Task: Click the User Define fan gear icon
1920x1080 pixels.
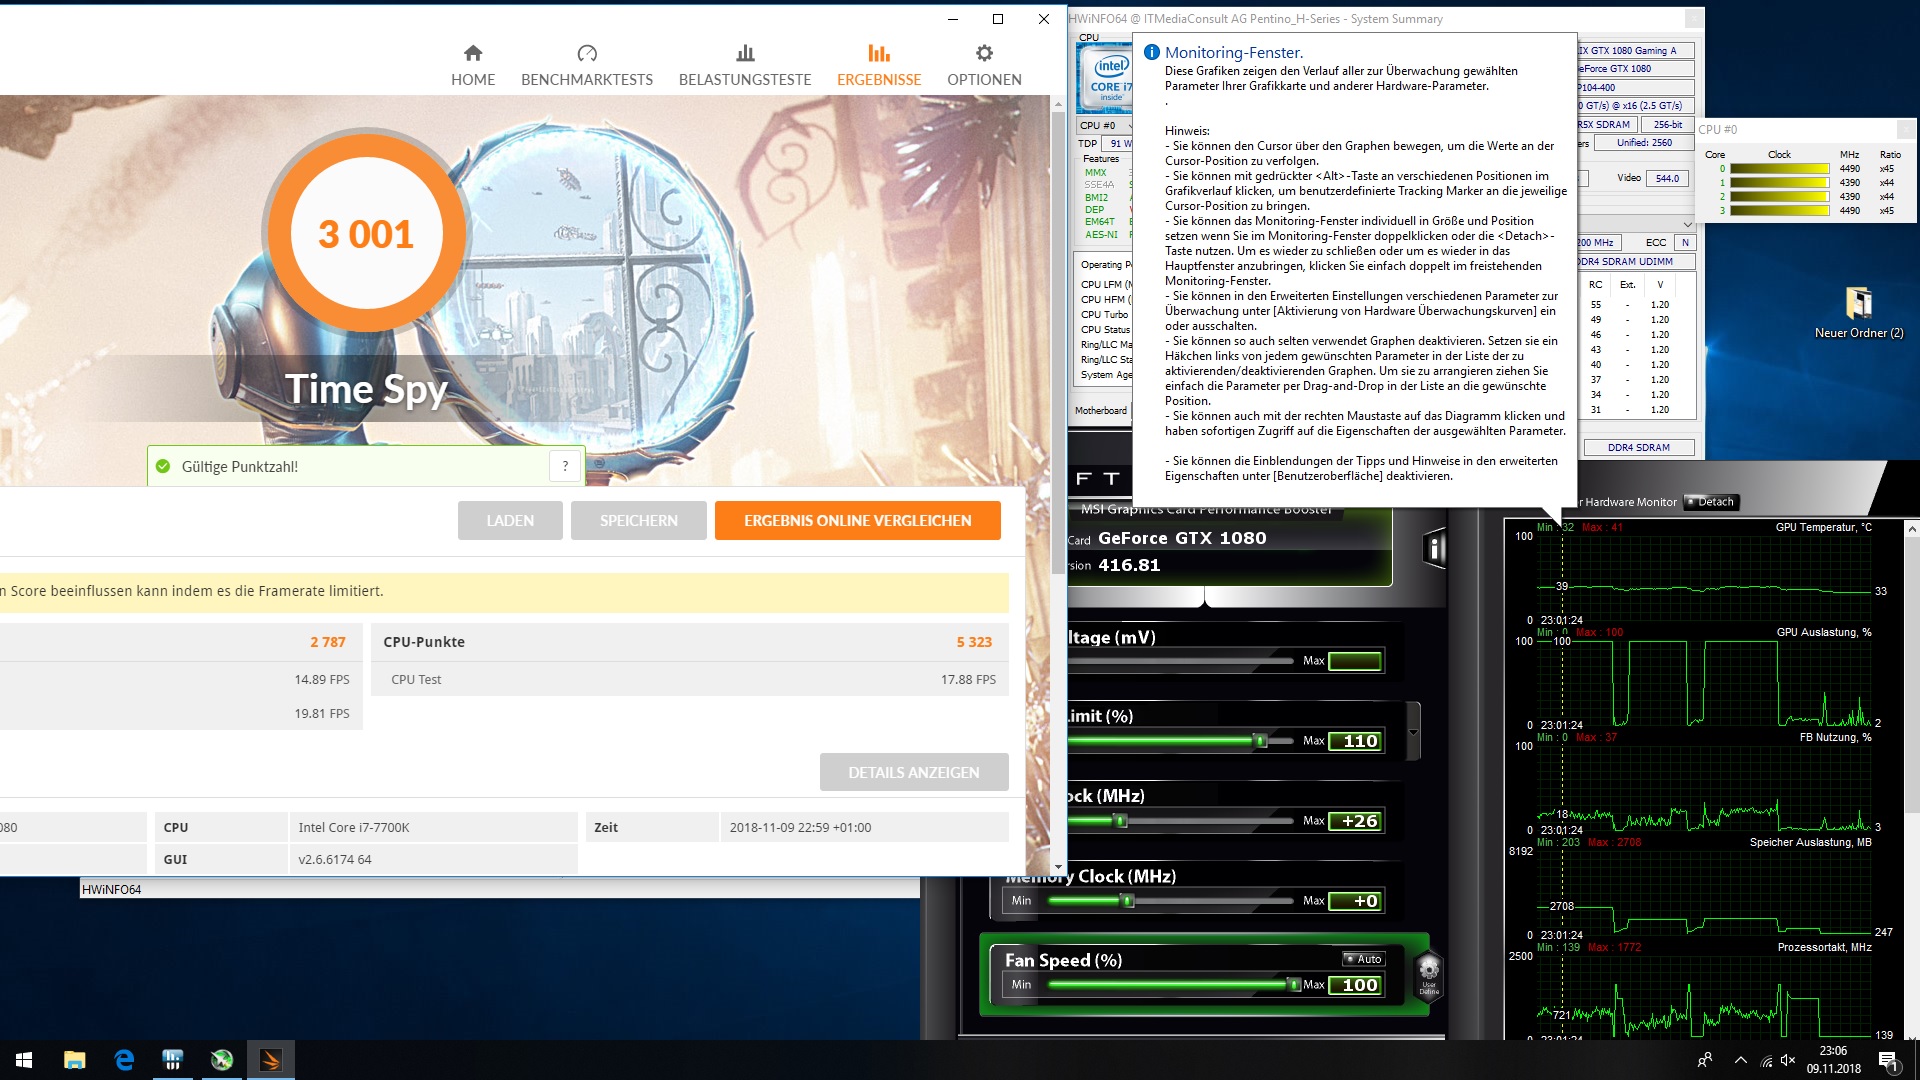Action: click(x=1429, y=970)
